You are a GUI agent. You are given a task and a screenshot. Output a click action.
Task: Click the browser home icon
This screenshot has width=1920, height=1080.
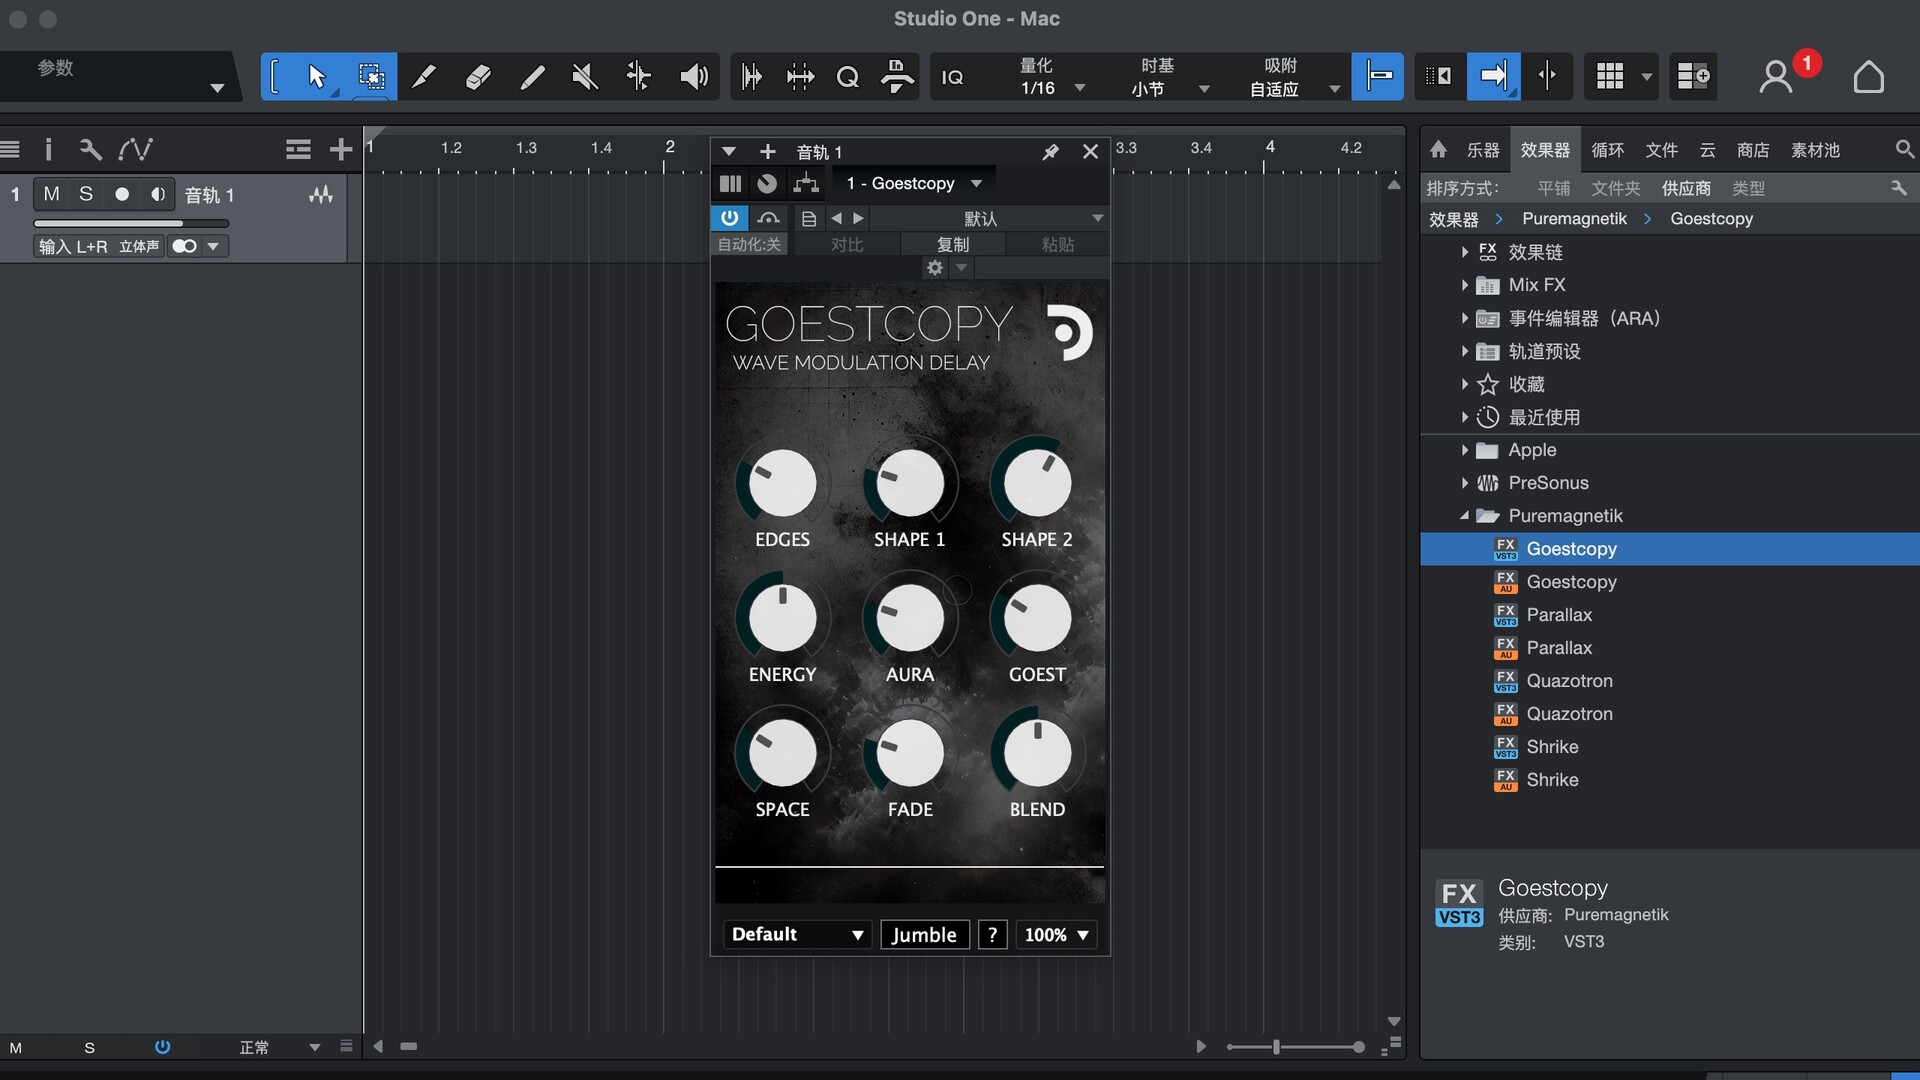[1438, 150]
